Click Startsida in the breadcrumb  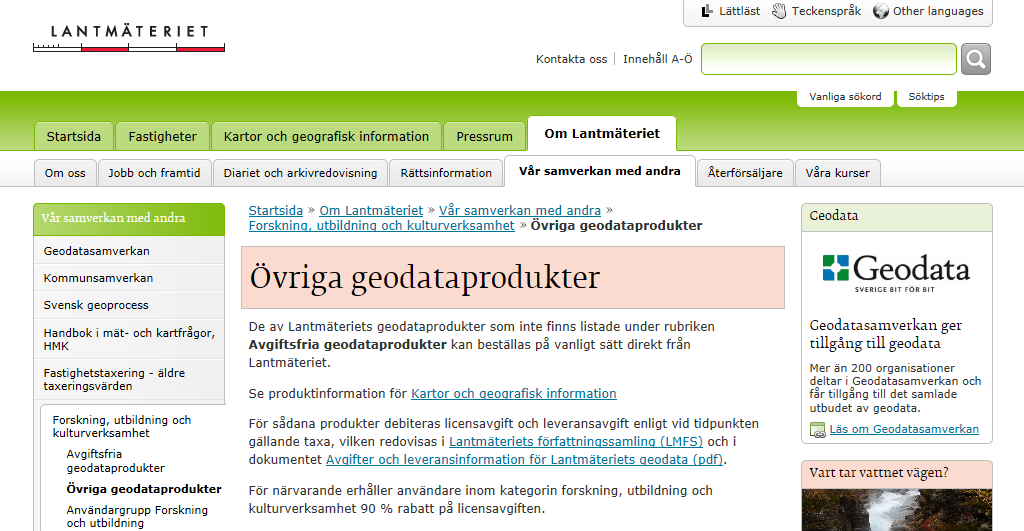(x=276, y=210)
